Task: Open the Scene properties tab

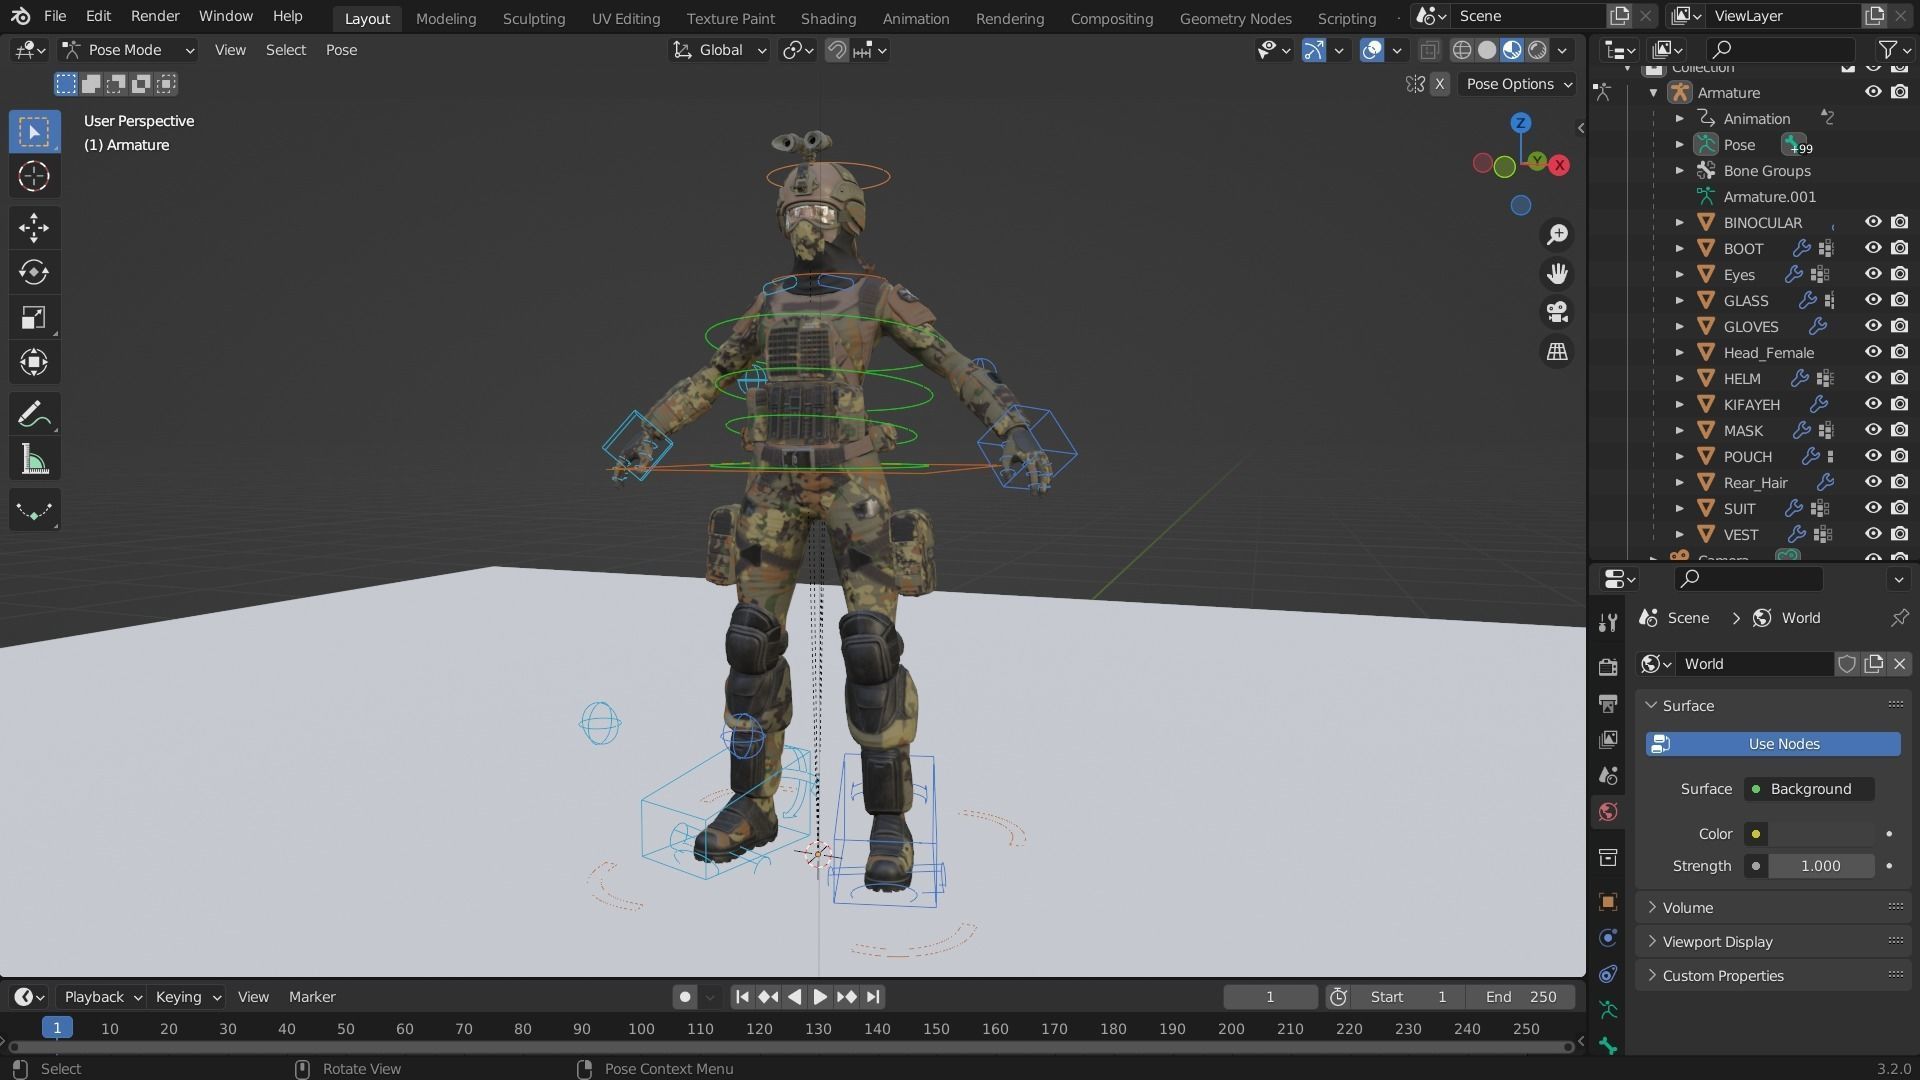Action: [1608, 776]
